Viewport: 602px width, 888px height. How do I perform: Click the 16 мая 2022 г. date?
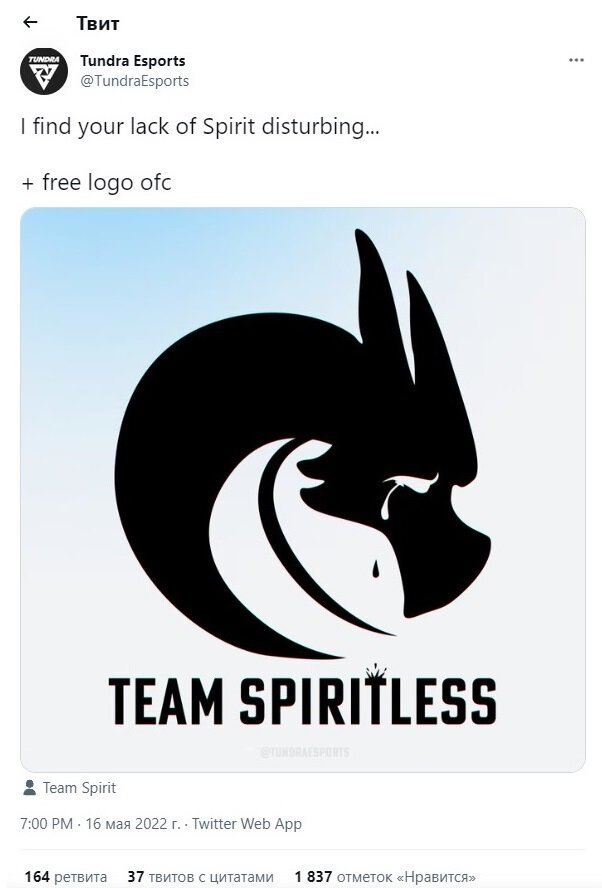[133, 823]
